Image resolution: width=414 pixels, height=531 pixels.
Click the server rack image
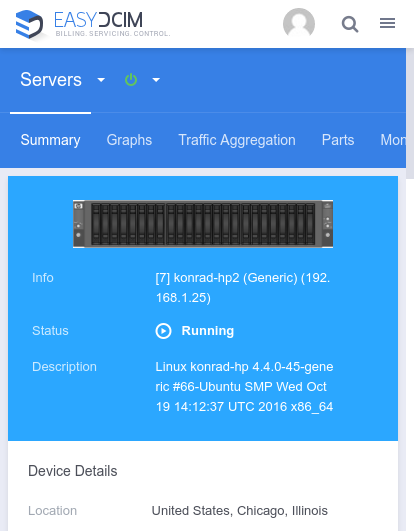coord(203,224)
